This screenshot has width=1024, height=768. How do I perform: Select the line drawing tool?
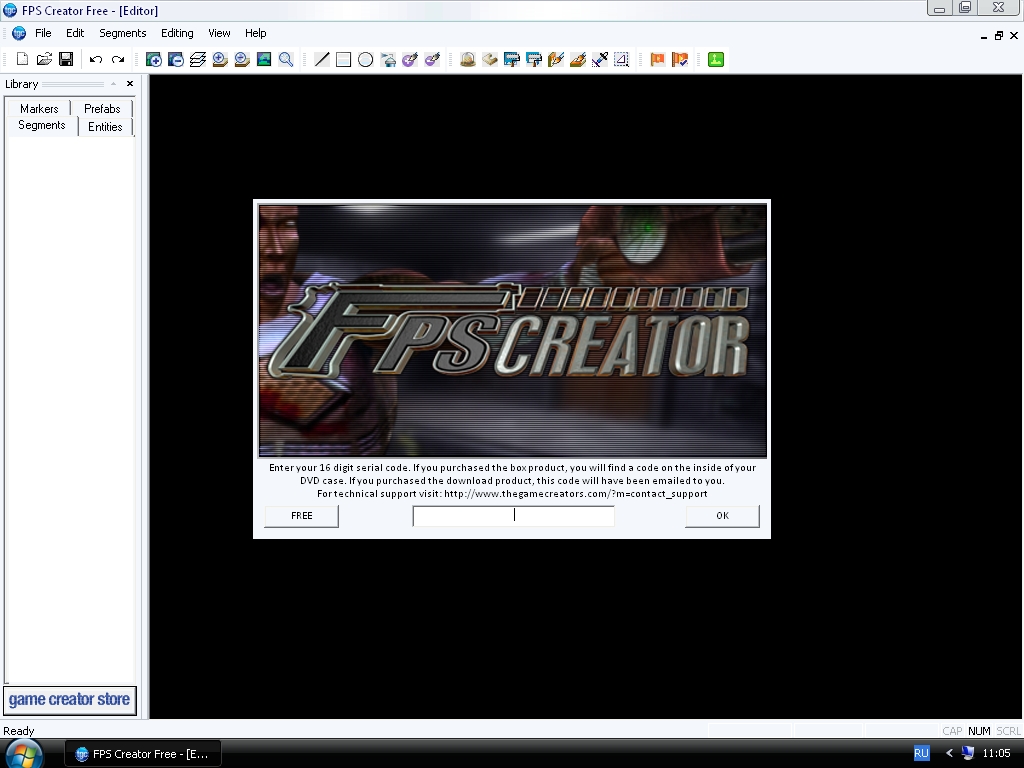point(322,59)
